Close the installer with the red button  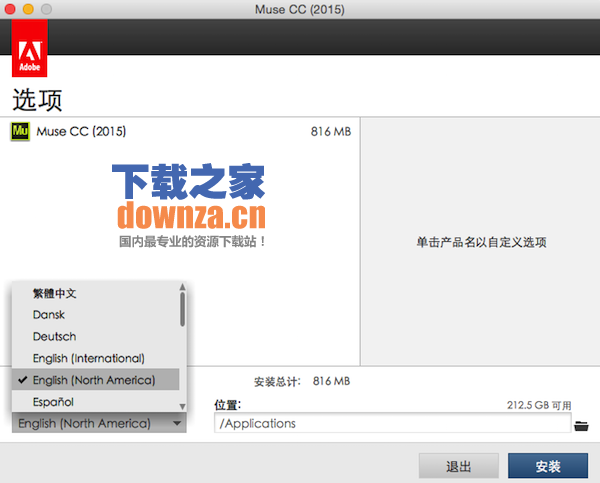tap(10, 9)
